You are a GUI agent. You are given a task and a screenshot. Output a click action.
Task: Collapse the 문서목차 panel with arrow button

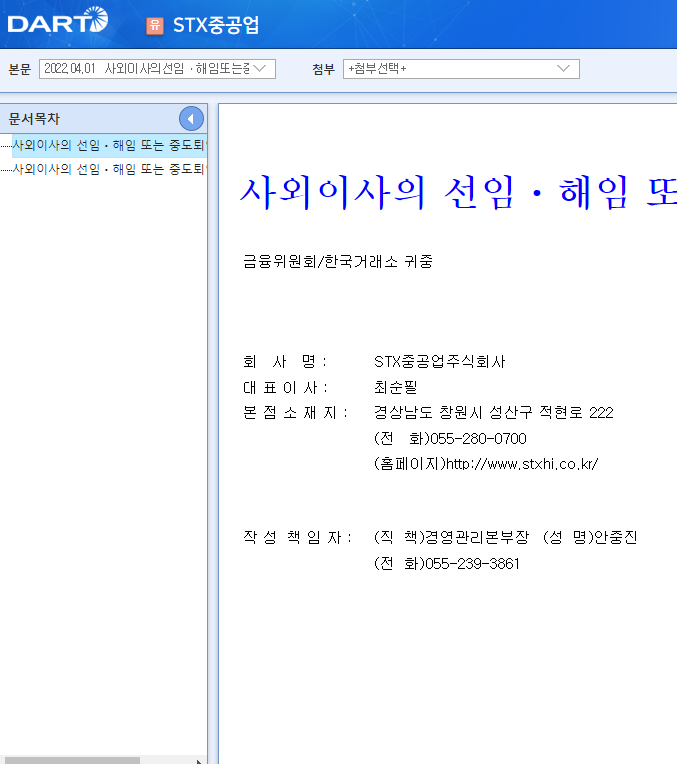pos(191,118)
